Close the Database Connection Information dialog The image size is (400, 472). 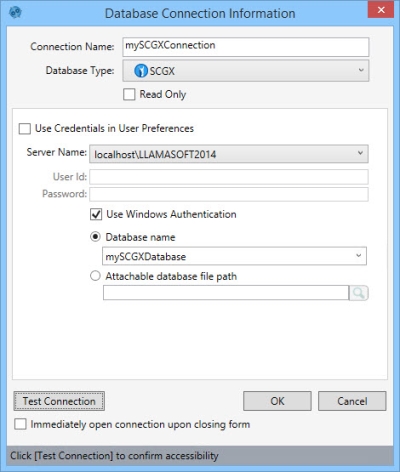381,10
